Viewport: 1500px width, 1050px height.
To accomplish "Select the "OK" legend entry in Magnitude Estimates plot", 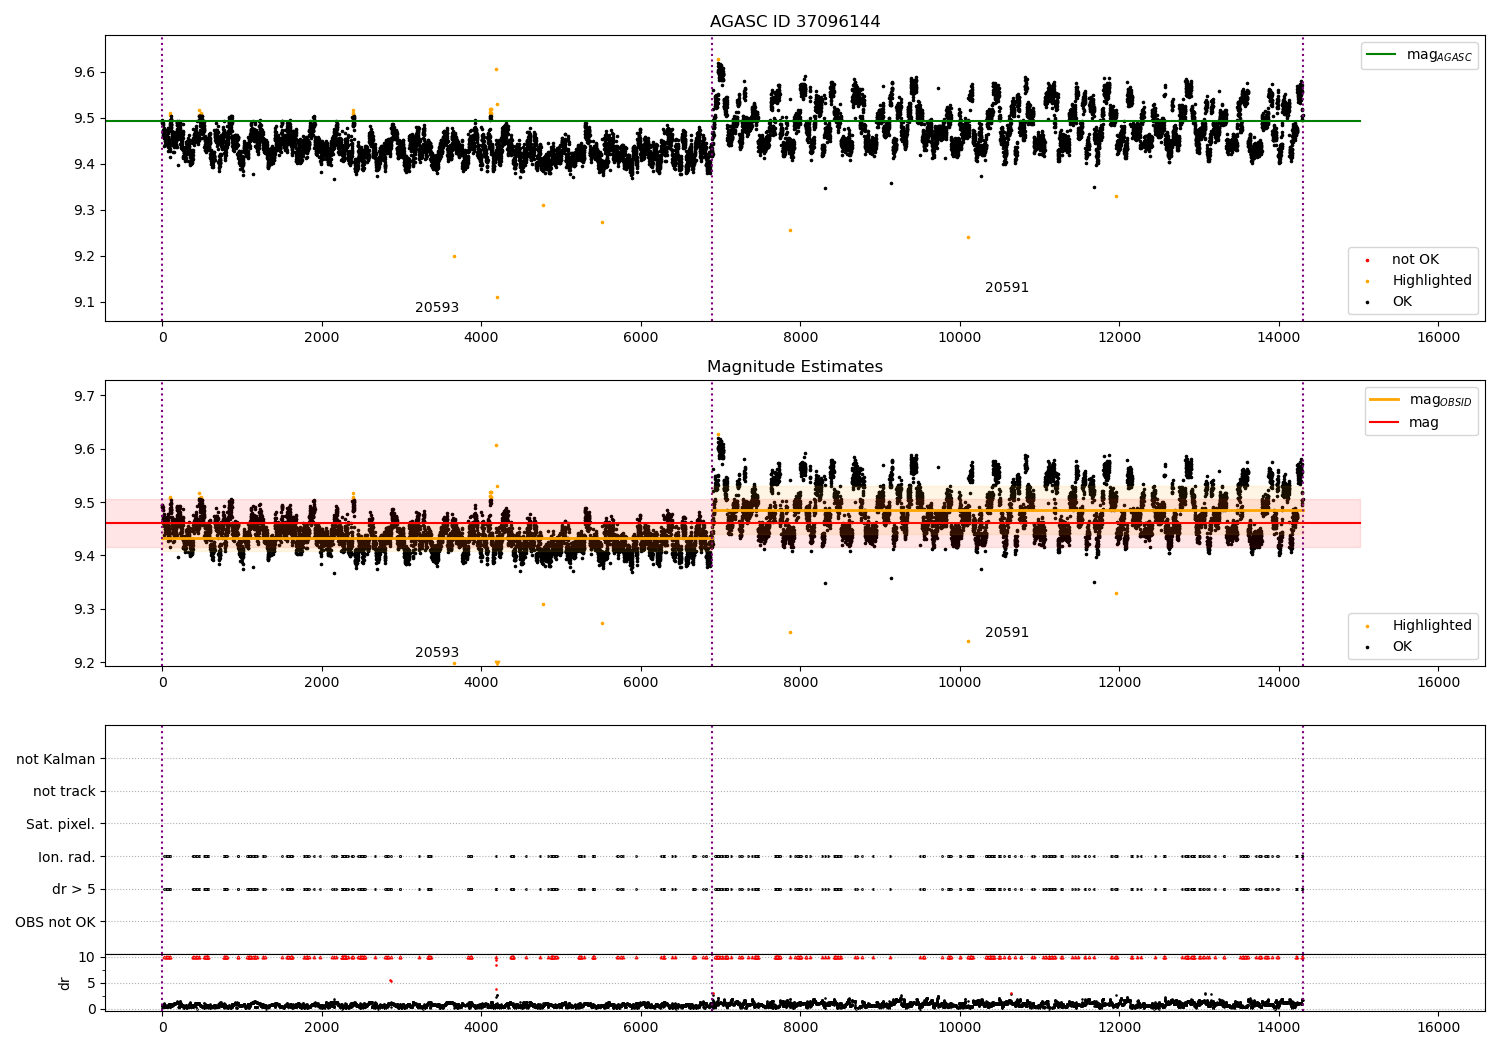I will pos(1402,647).
